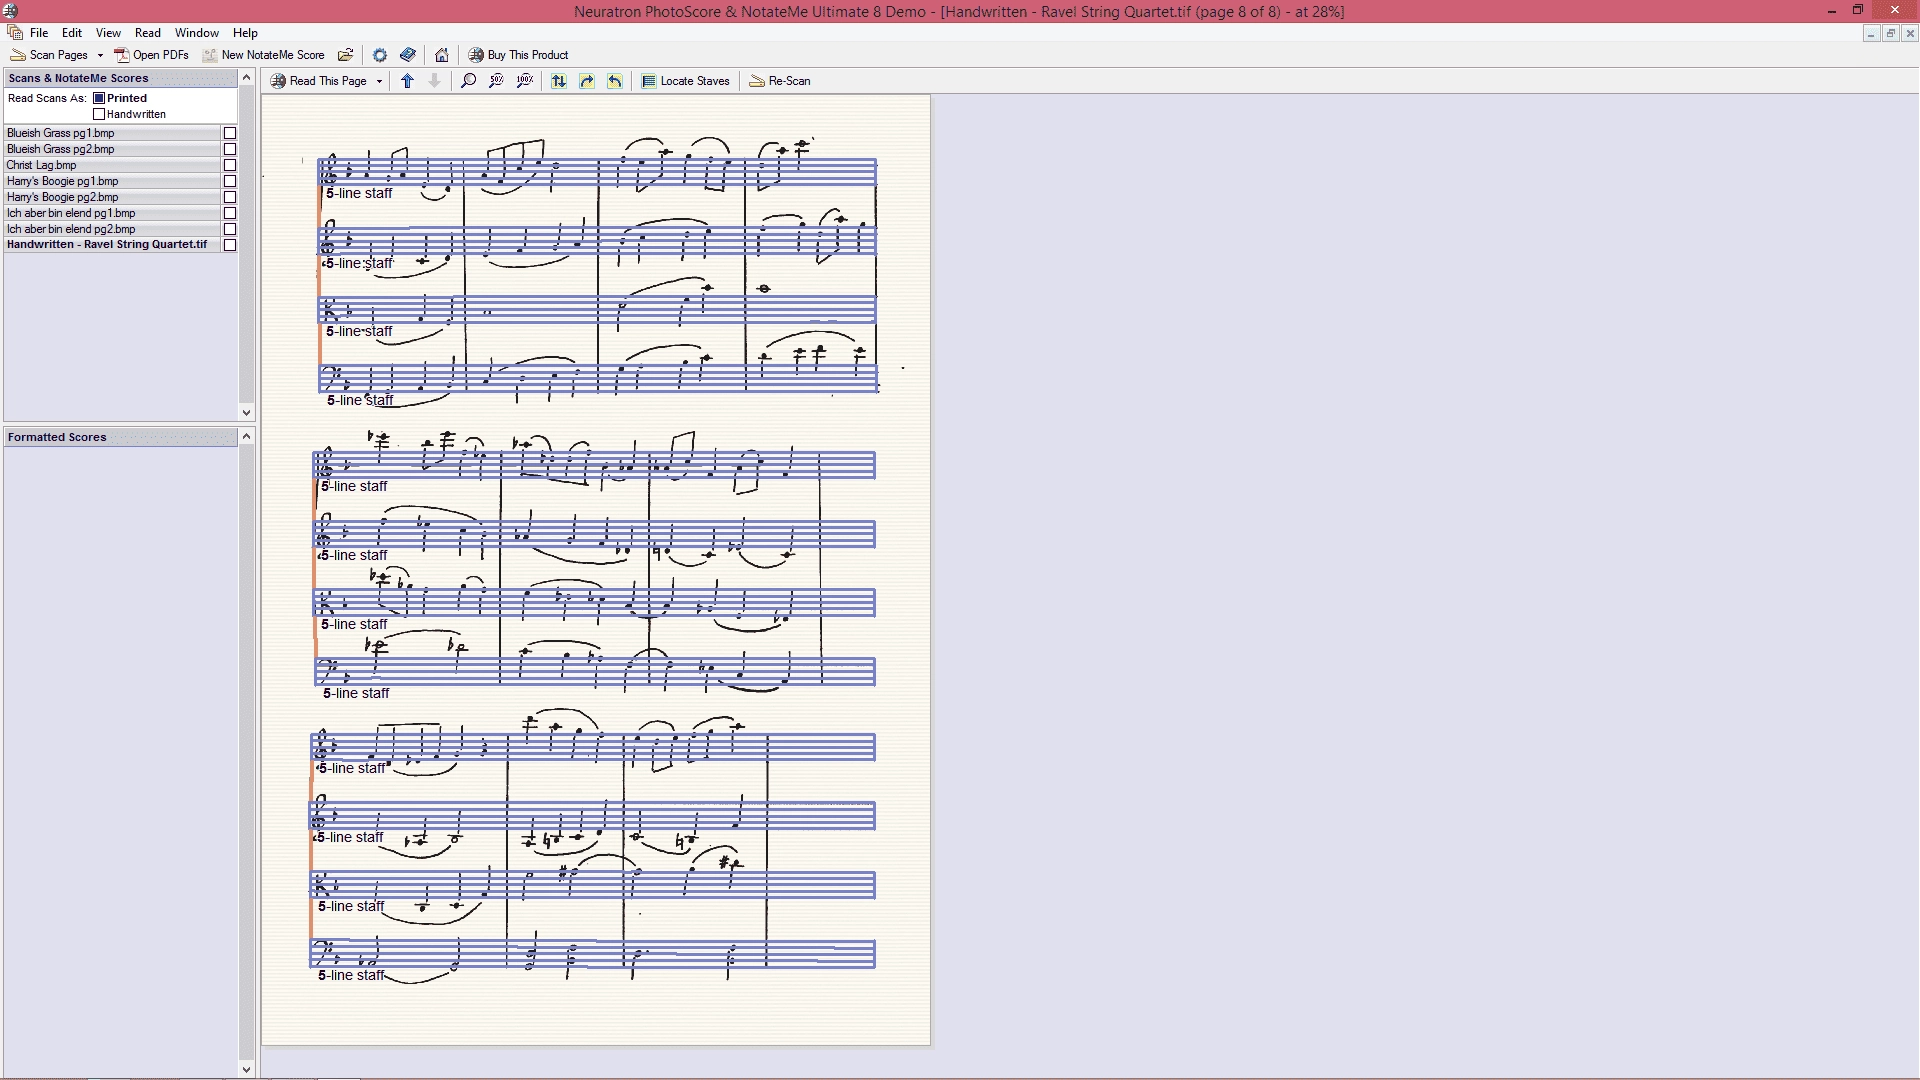The width and height of the screenshot is (1920, 1080).
Task: Check the box for Blueish Grass pg1.bmp
Action: click(230, 133)
